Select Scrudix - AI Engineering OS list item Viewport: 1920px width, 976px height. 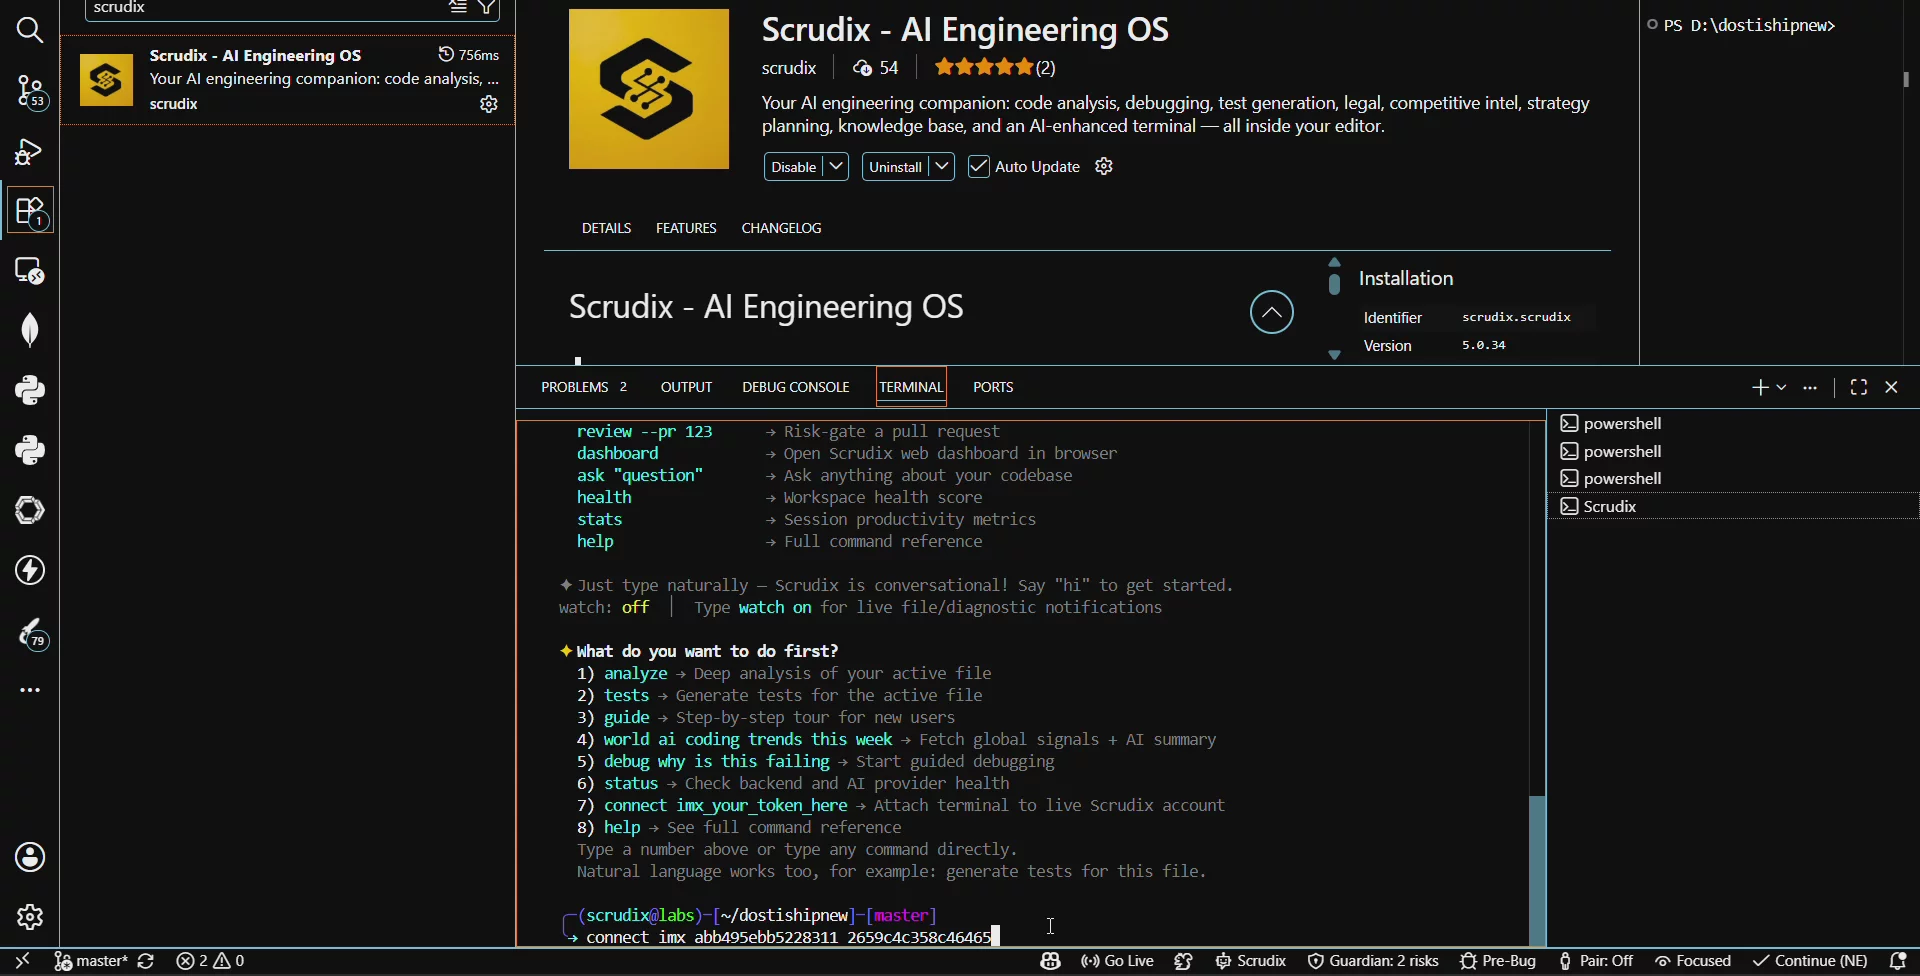click(288, 80)
